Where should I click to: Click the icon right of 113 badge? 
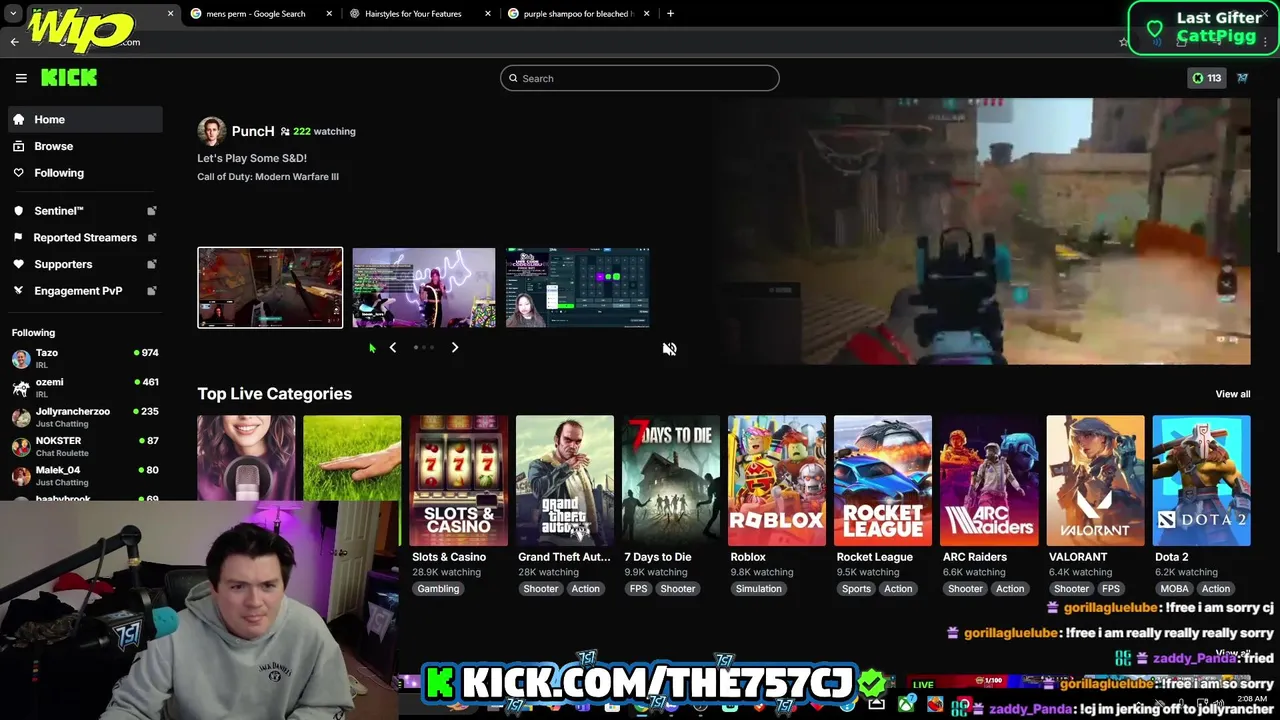pyautogui.click(x=1242, y=78)
